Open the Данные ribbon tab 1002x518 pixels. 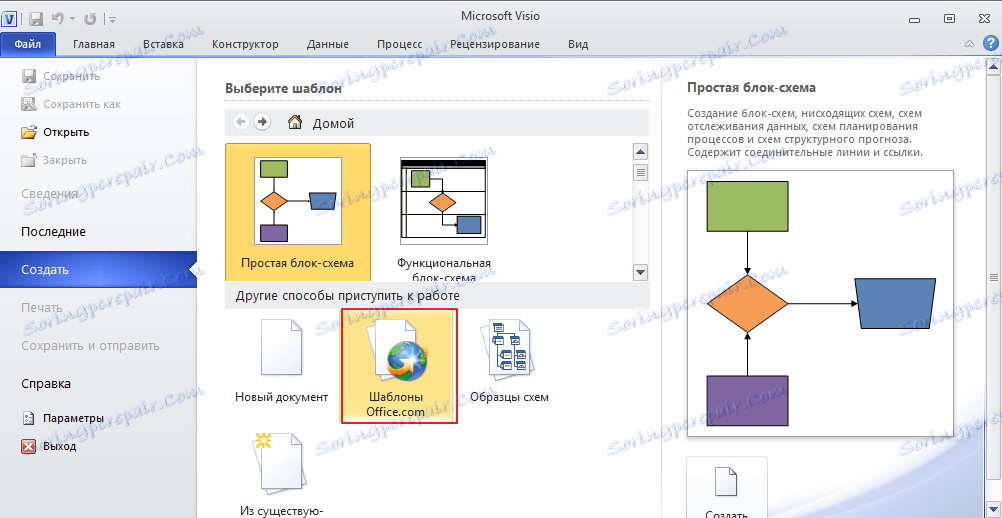[x=328, y=44]
